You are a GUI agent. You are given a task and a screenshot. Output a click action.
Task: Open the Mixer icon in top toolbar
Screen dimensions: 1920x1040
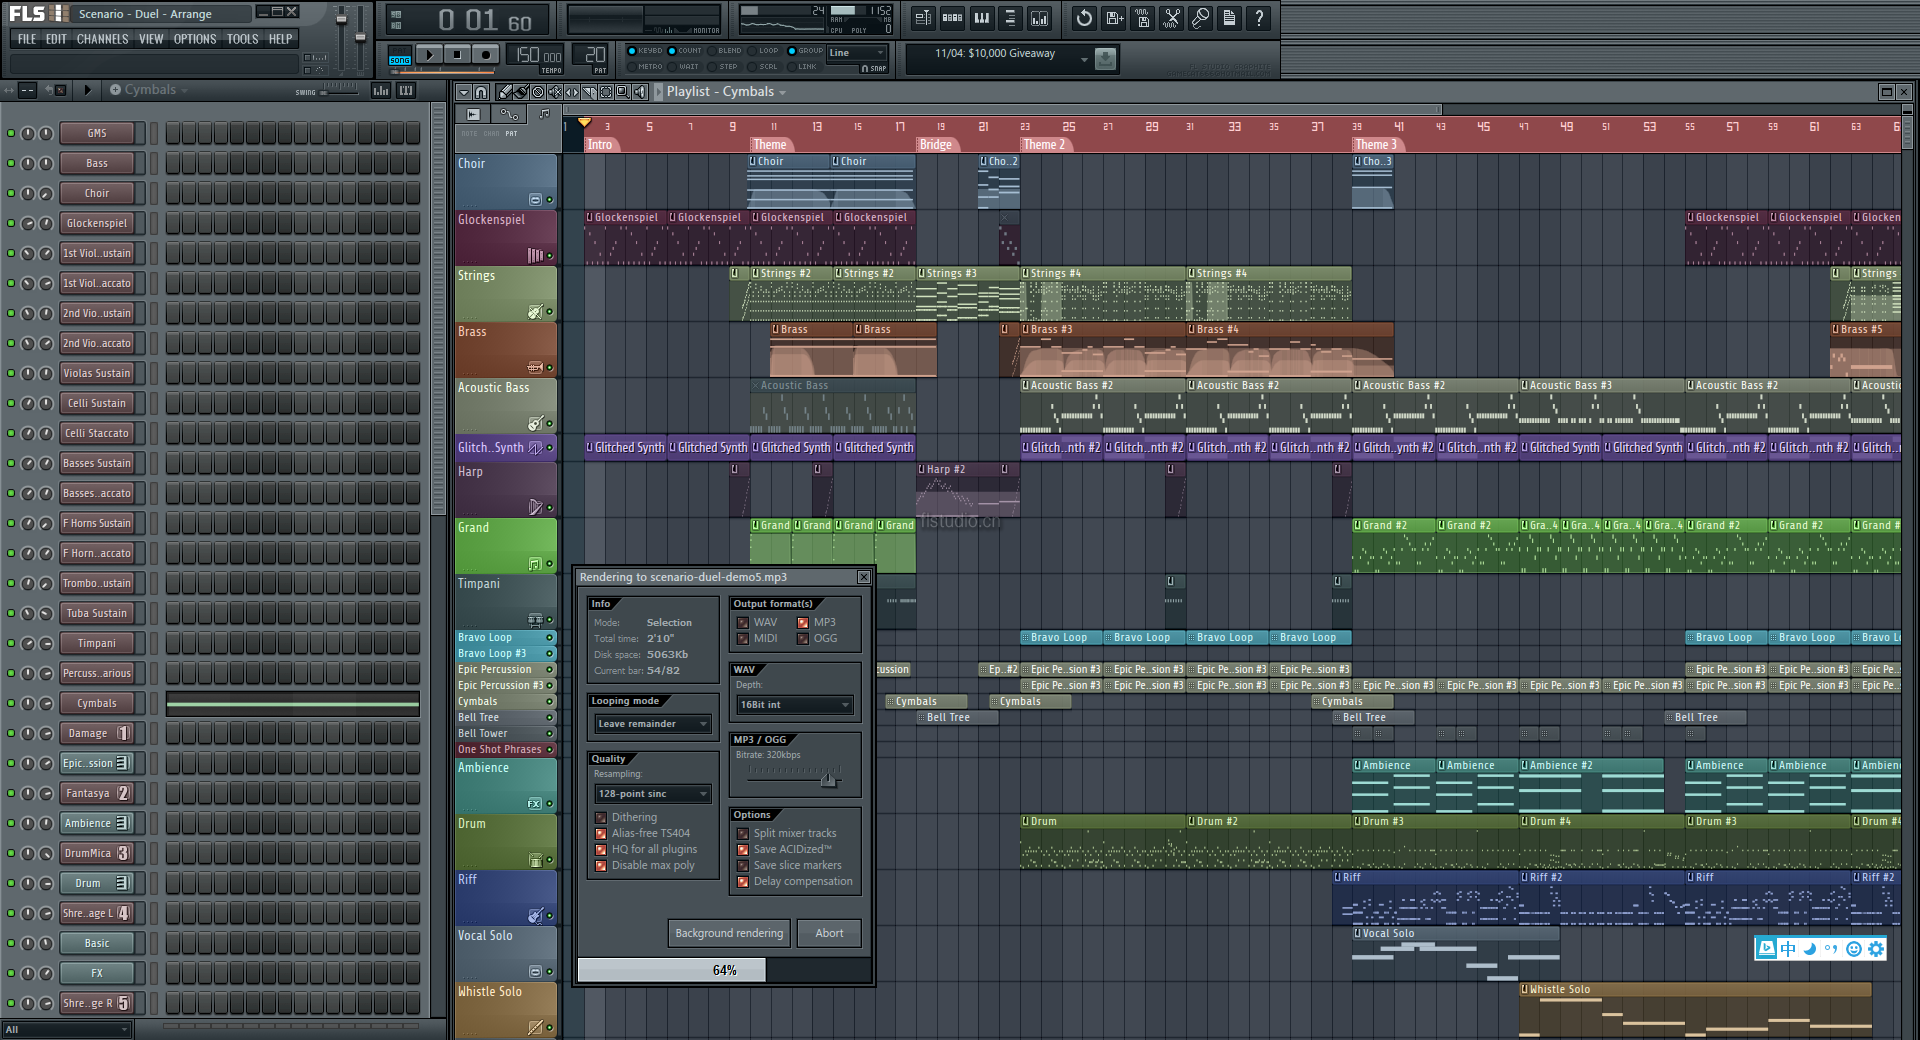tap(1040, 18)
